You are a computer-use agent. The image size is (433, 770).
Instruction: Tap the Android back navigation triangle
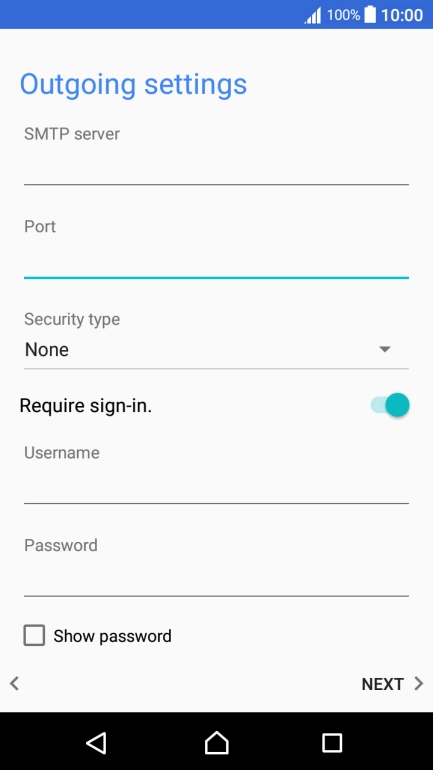tap(97, 742)
